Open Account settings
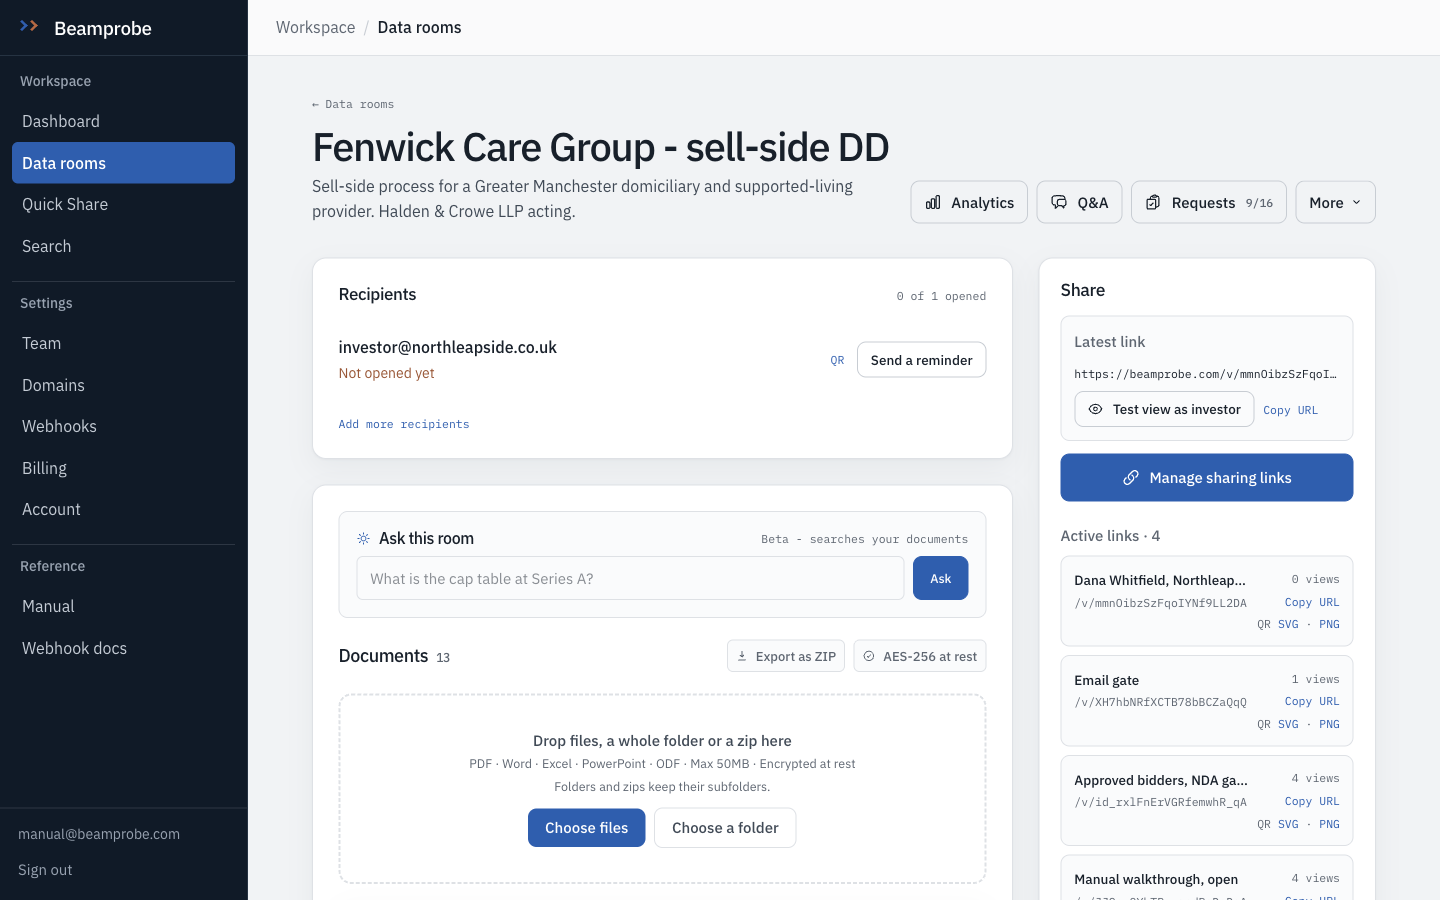The width and height of the screenshot is (1440, 900). (123, 509)
